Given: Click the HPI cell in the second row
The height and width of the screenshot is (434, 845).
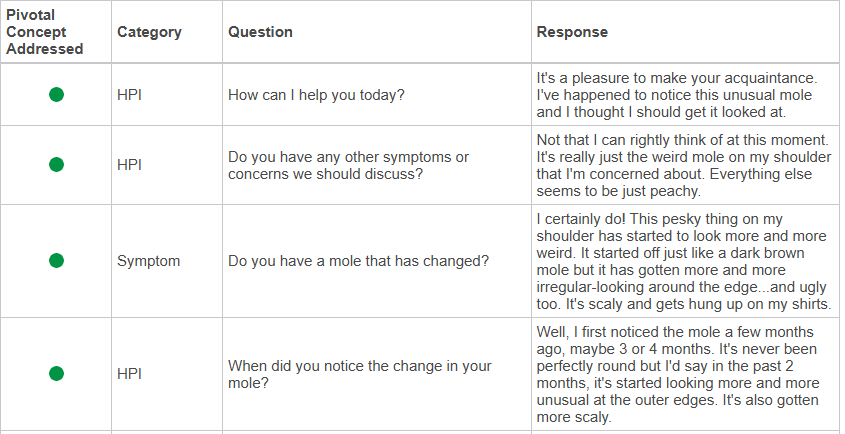Looking at the screenshot, I should coord(129,165).
